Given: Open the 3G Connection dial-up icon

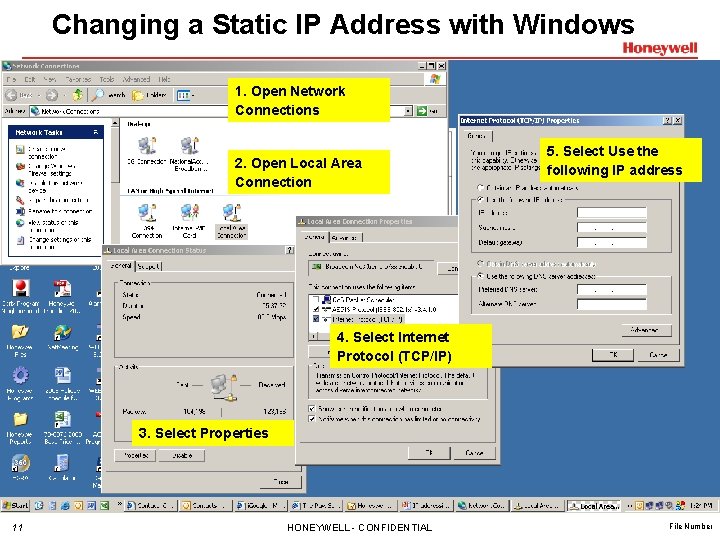Looking at the screenshot, I should [147, 150].
